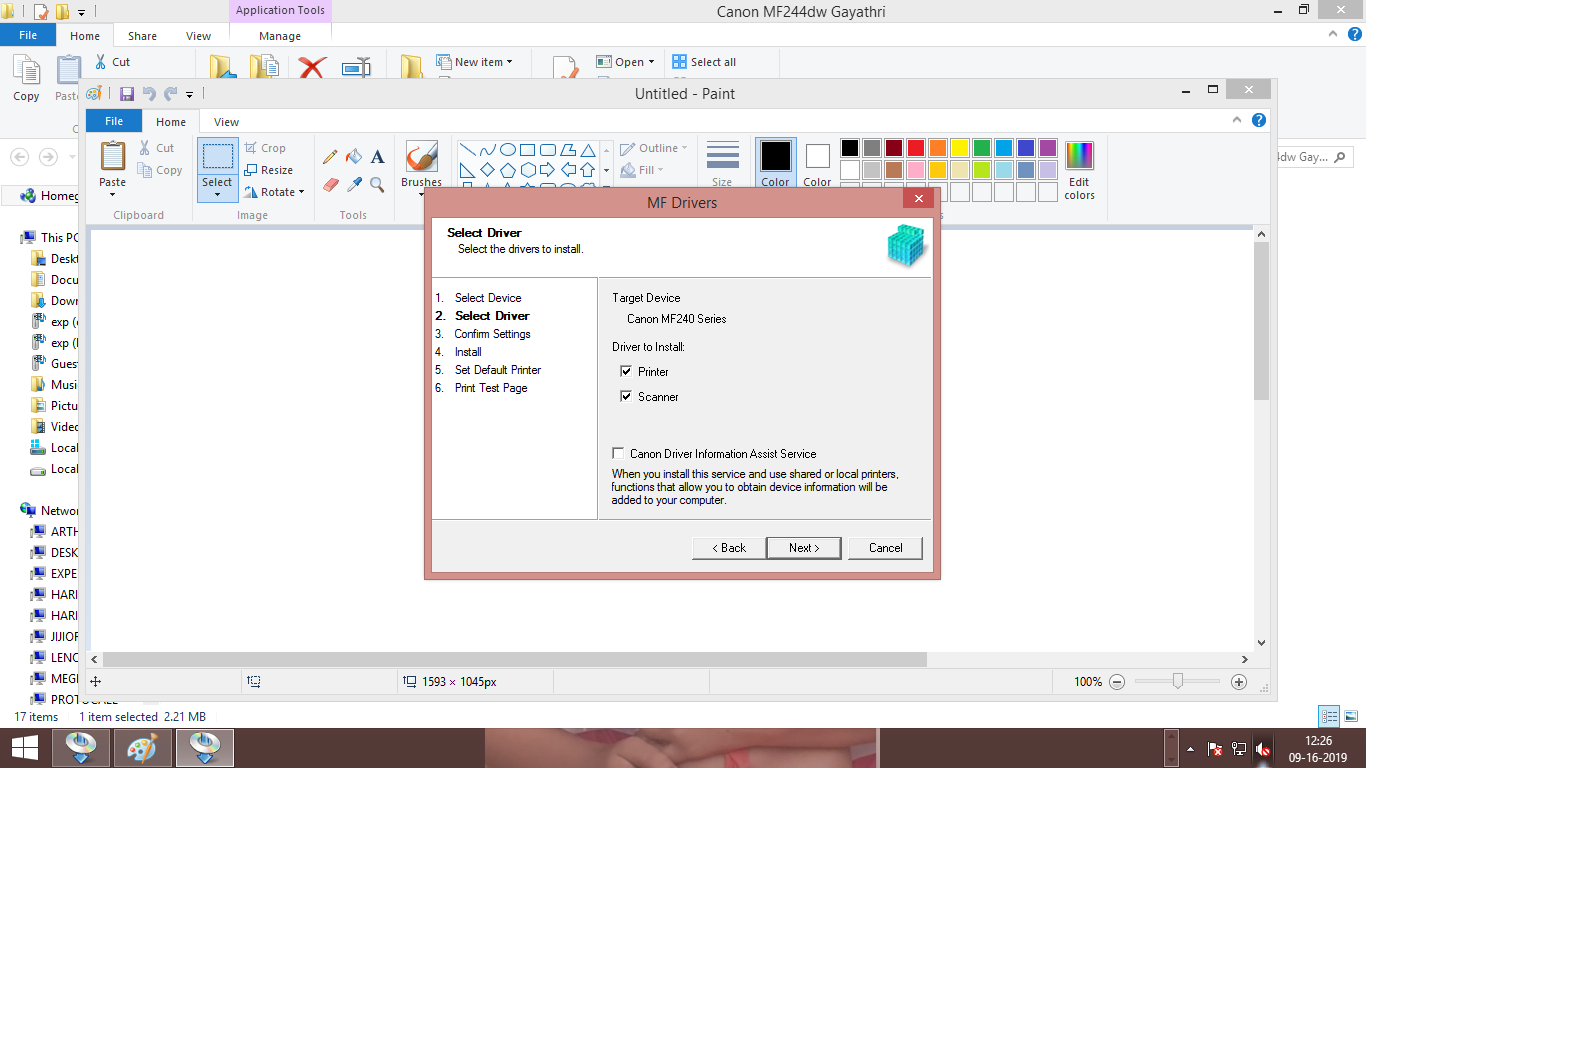This screenshot has height=1045, width=1593.
Task: Activate the Color picker eyedropper tool
Action: point(354,184)
